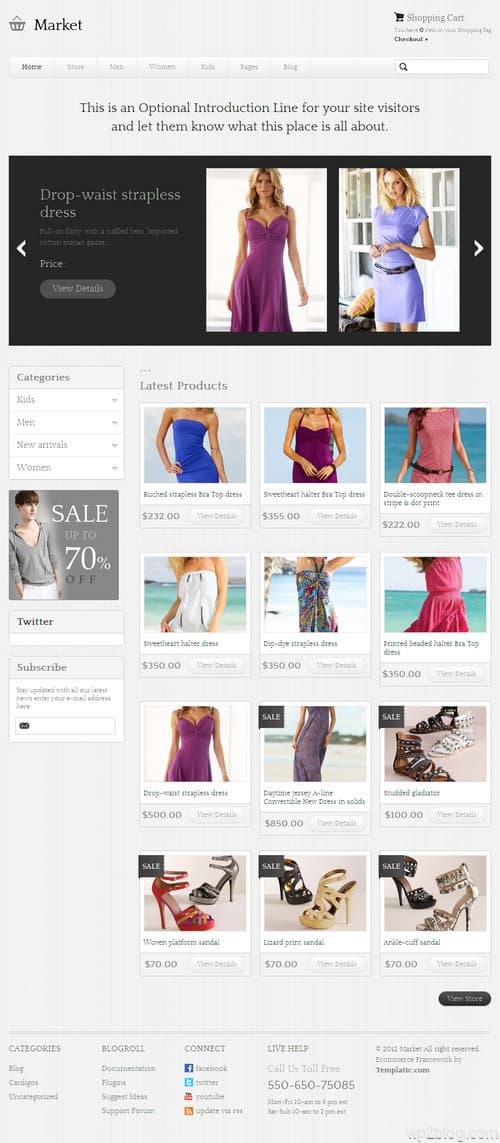This screenshot has height=1143, width=500.
Task: Click the 'Latest Products' heading
Action: (184, 386)
